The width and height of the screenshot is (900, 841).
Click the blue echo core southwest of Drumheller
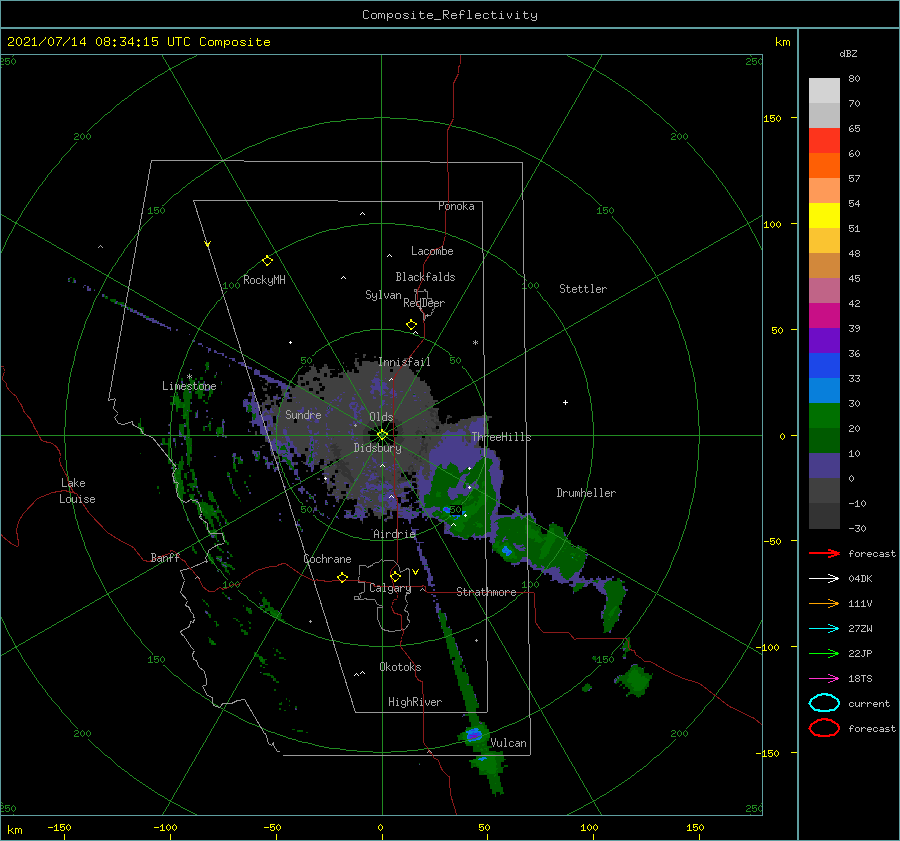pyautogui.click(x=506, y=551)
